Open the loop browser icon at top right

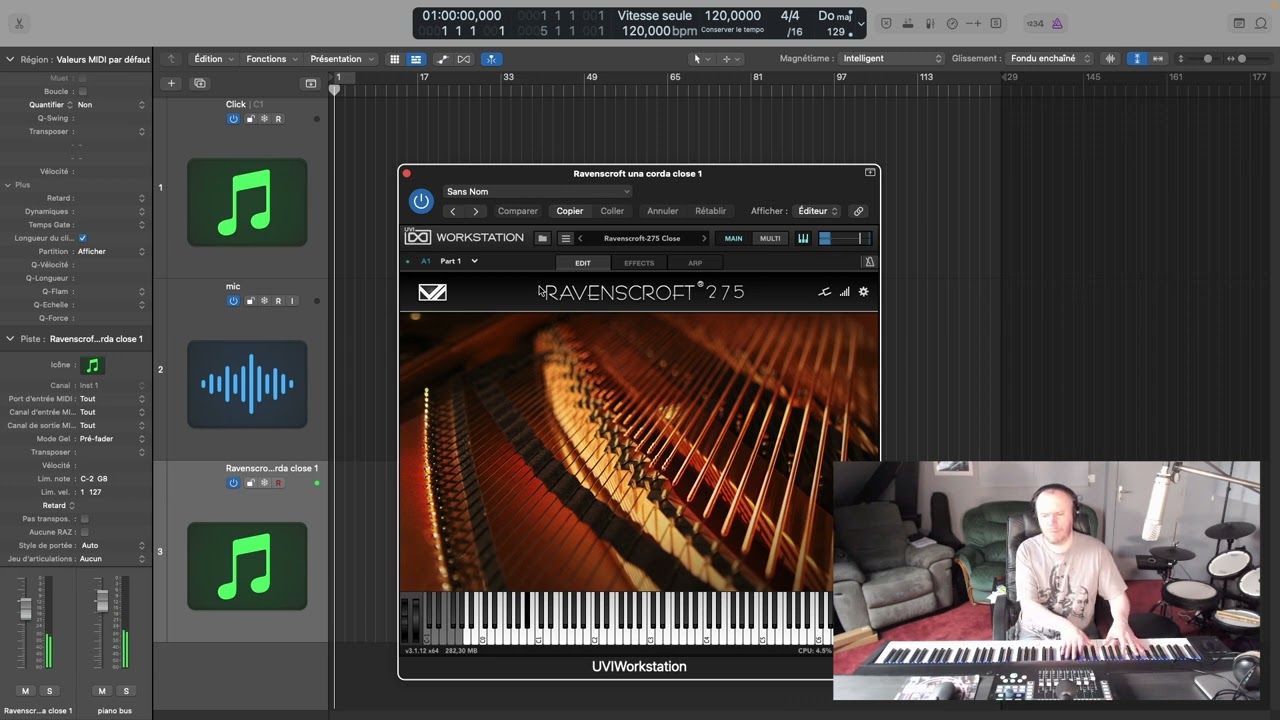tap(1261, 23)
